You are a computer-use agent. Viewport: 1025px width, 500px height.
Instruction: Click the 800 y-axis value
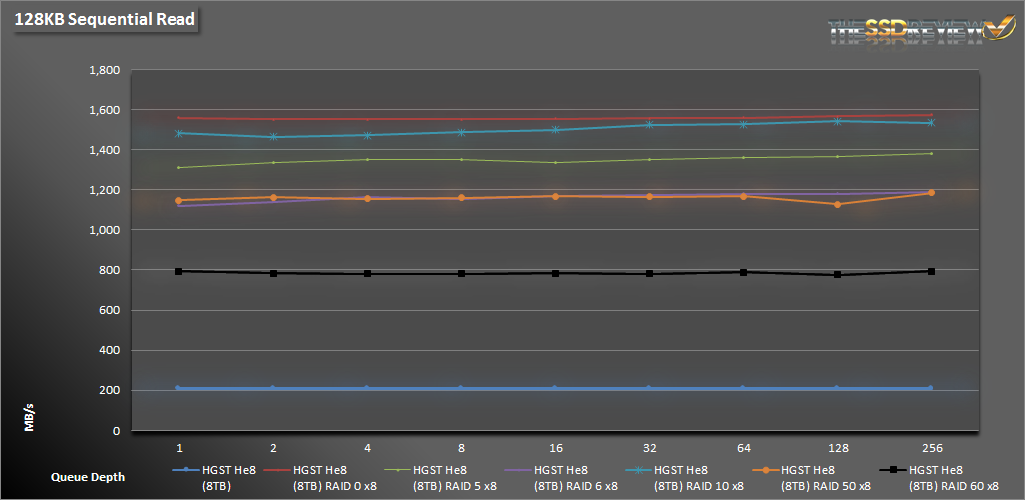(x=111, y=271)
